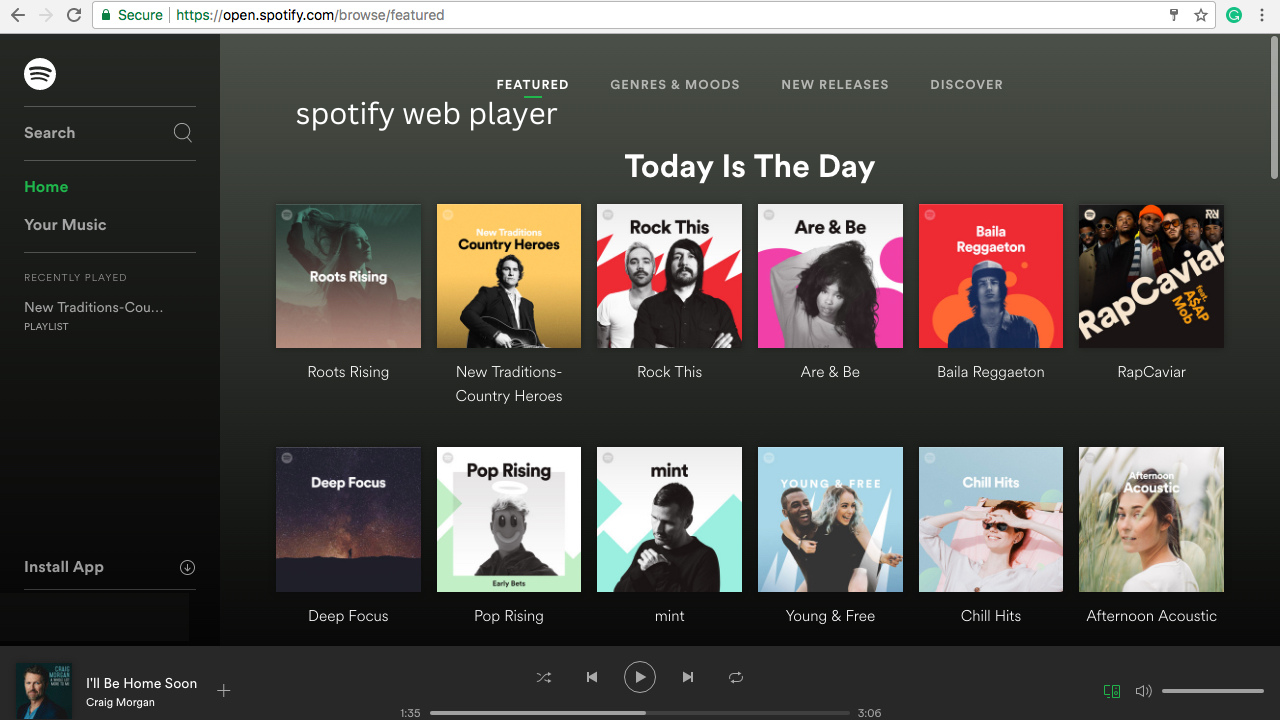Viewport: 1280px width, 720px height.
Task: Click the key icon in address bar
Action: point(1175,15)
